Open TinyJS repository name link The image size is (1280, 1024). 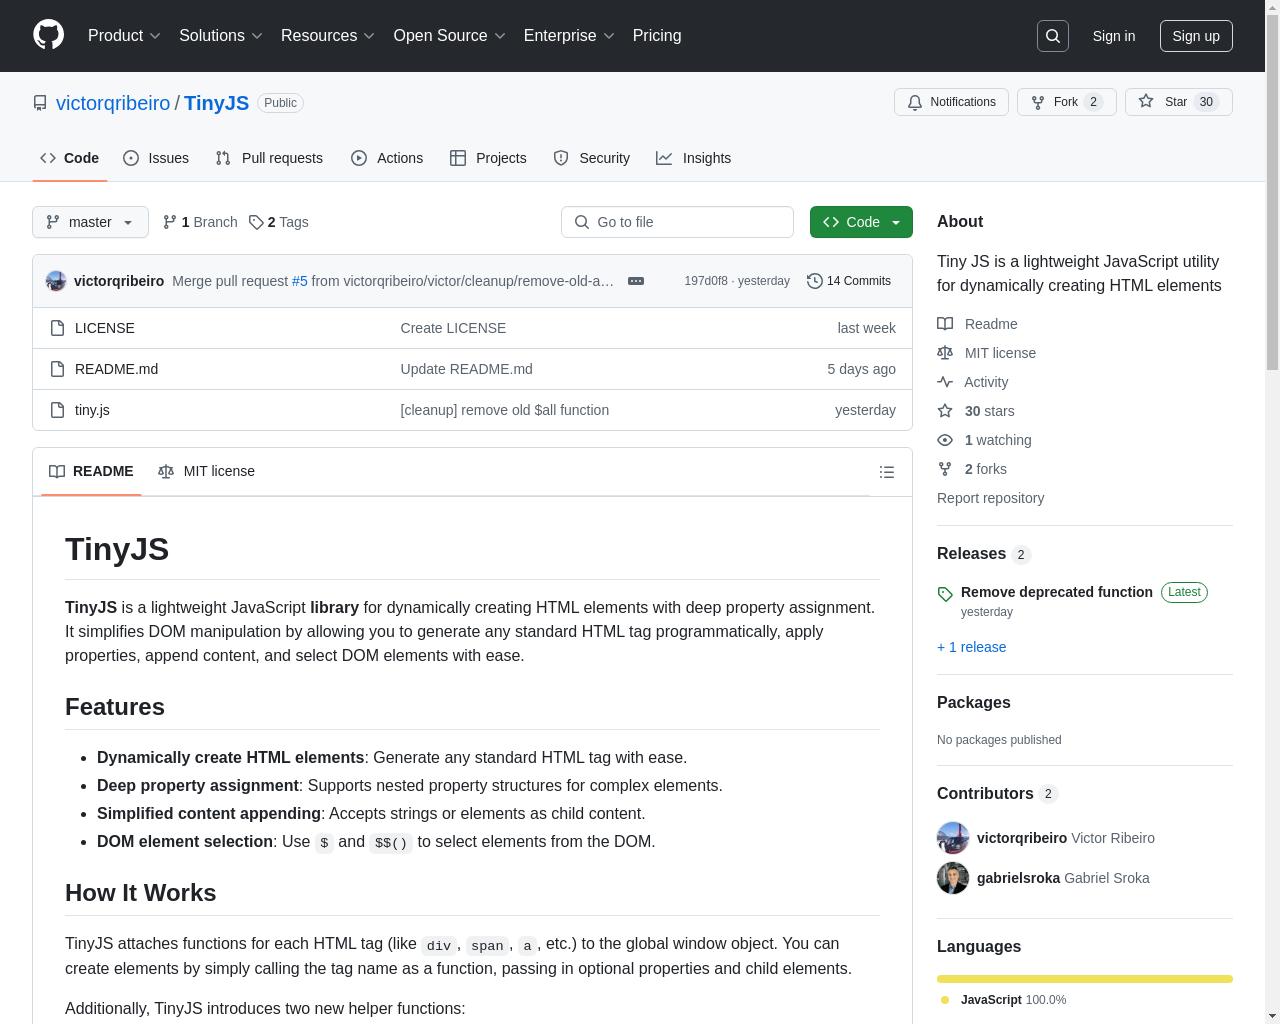pos(216,103)
